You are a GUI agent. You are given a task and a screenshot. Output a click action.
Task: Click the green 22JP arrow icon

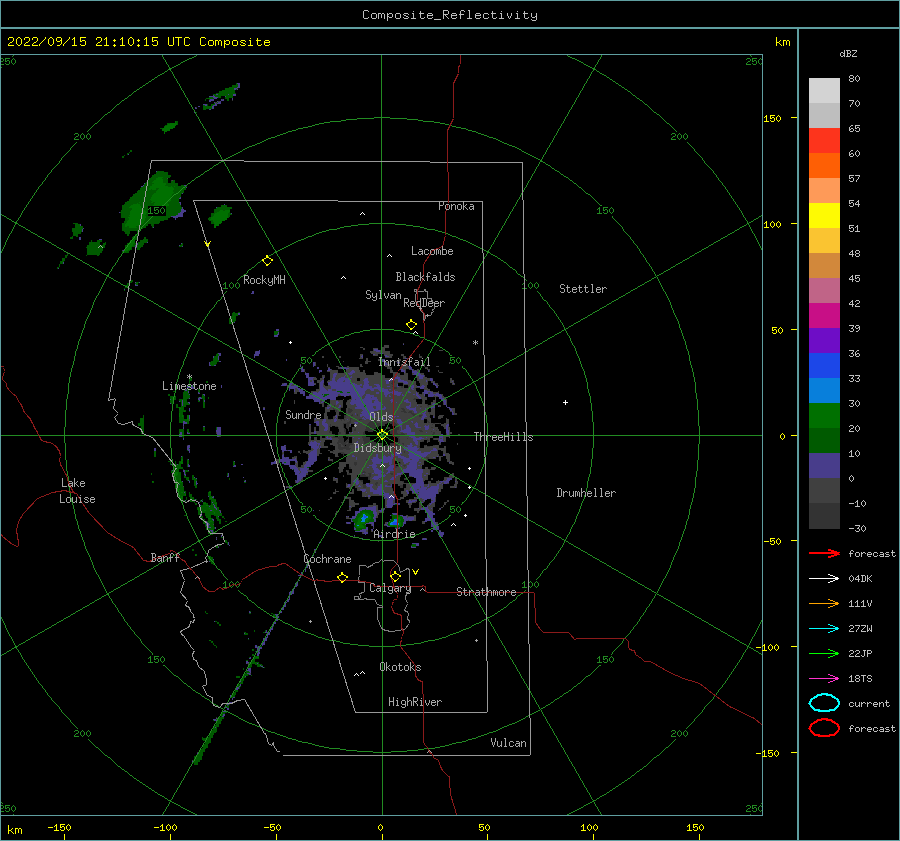click(x=824, y=653)
